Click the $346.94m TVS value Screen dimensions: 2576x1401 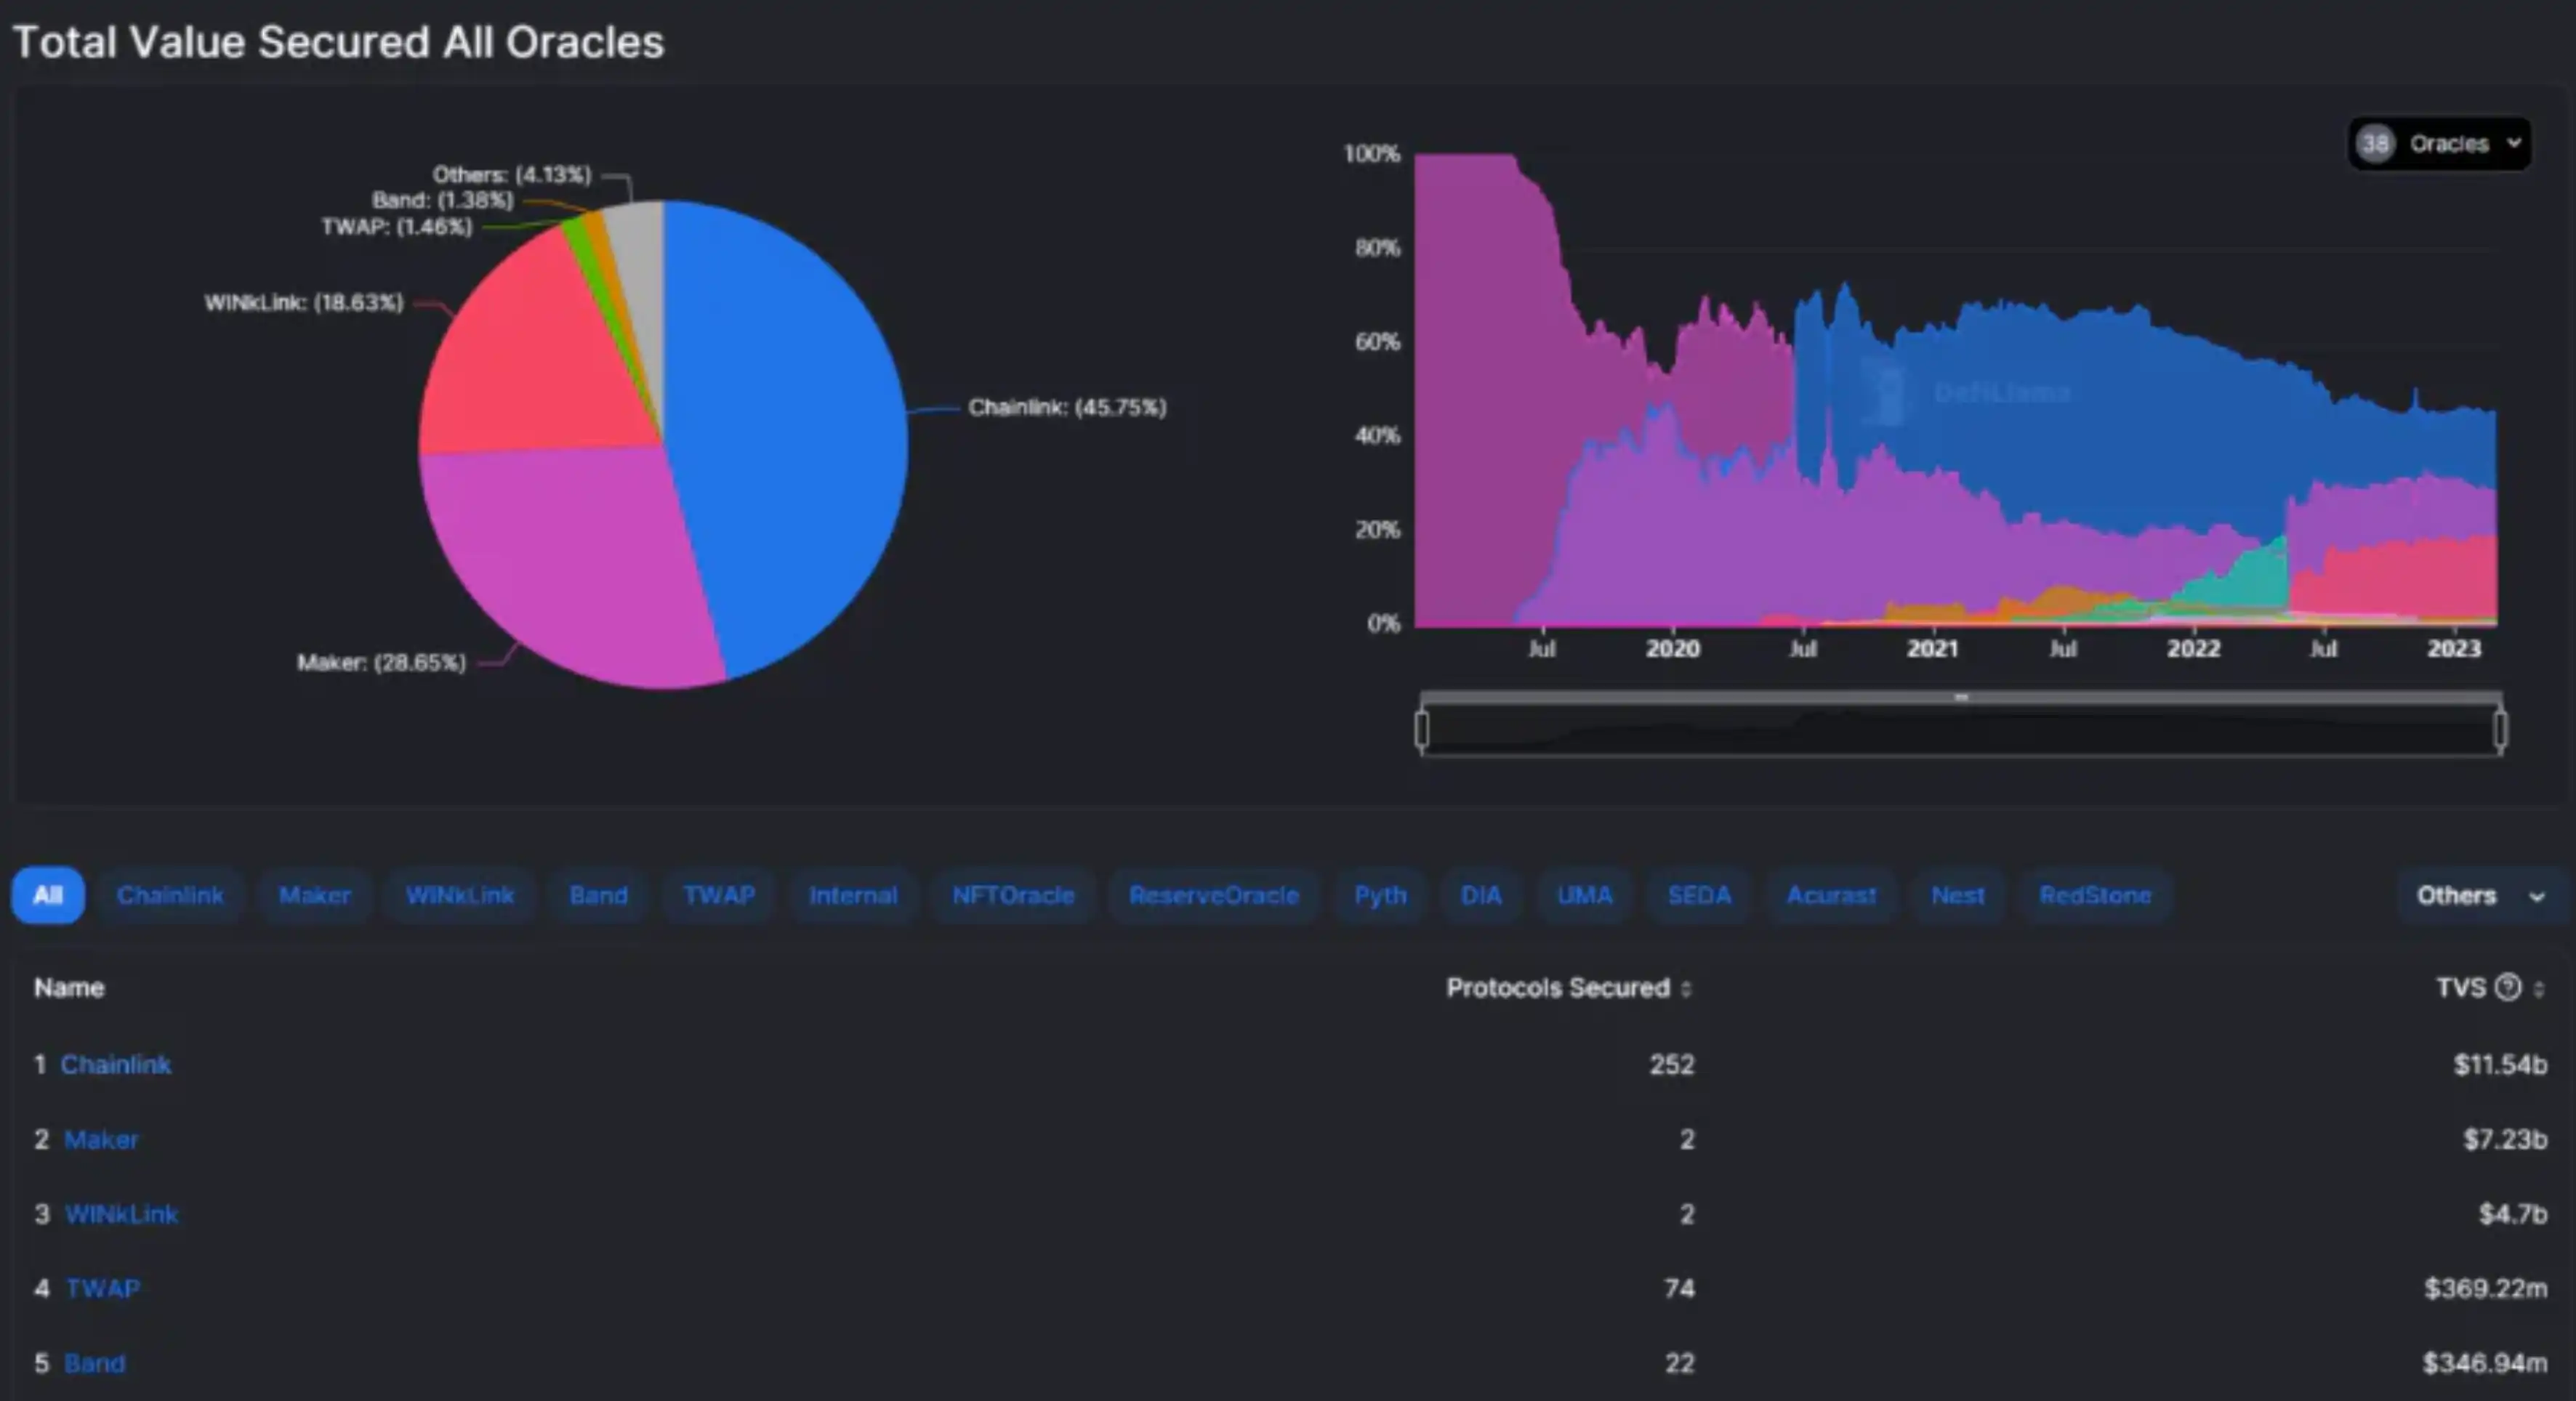pos(2485,1363)
